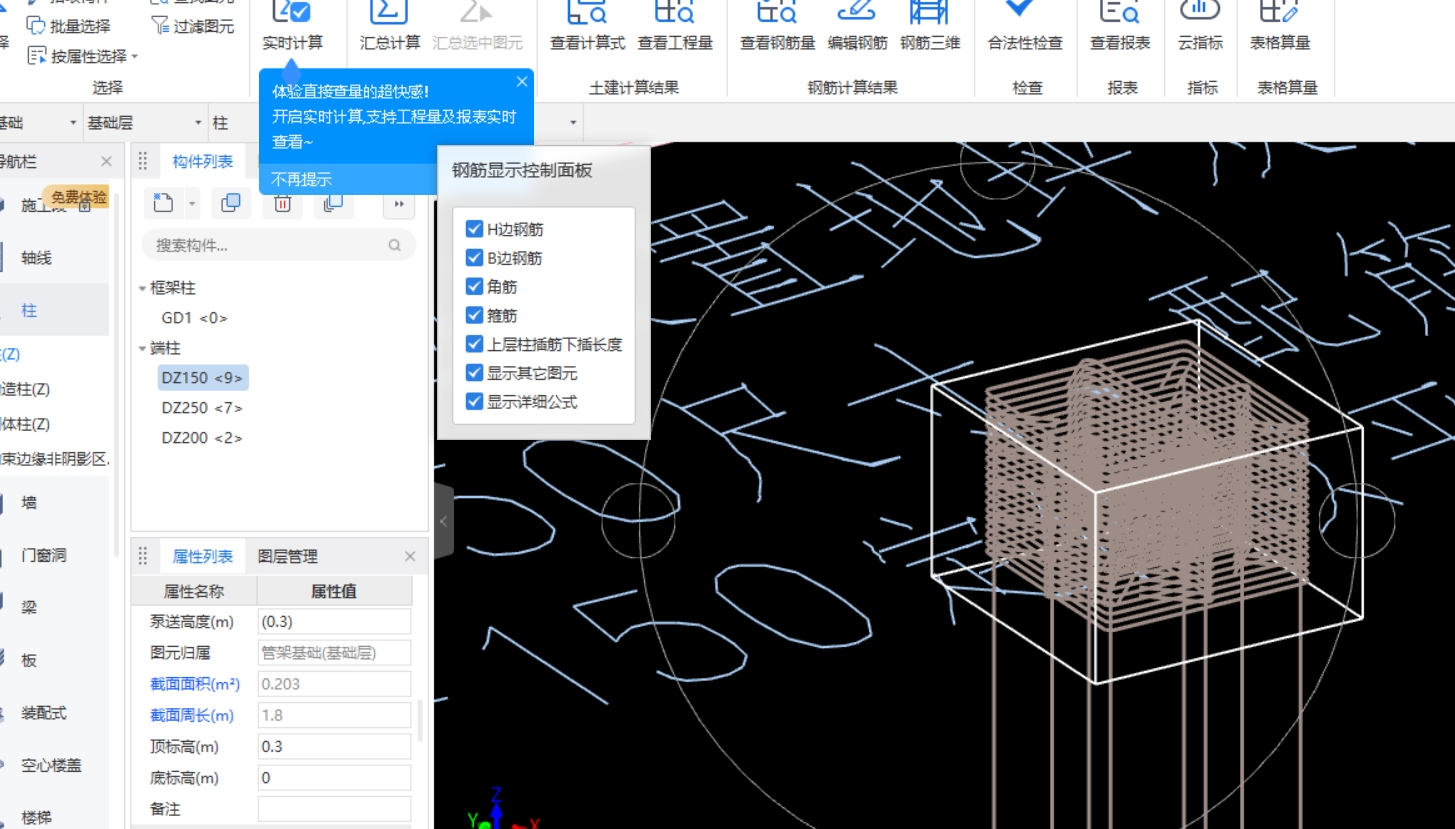Click 批量选择 batch select
This screenshot has height=829, width=1455.
(x=69, y=26)
